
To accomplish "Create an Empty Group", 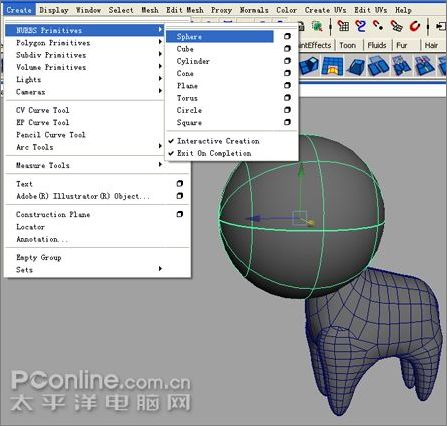I will tap(39, 257).
